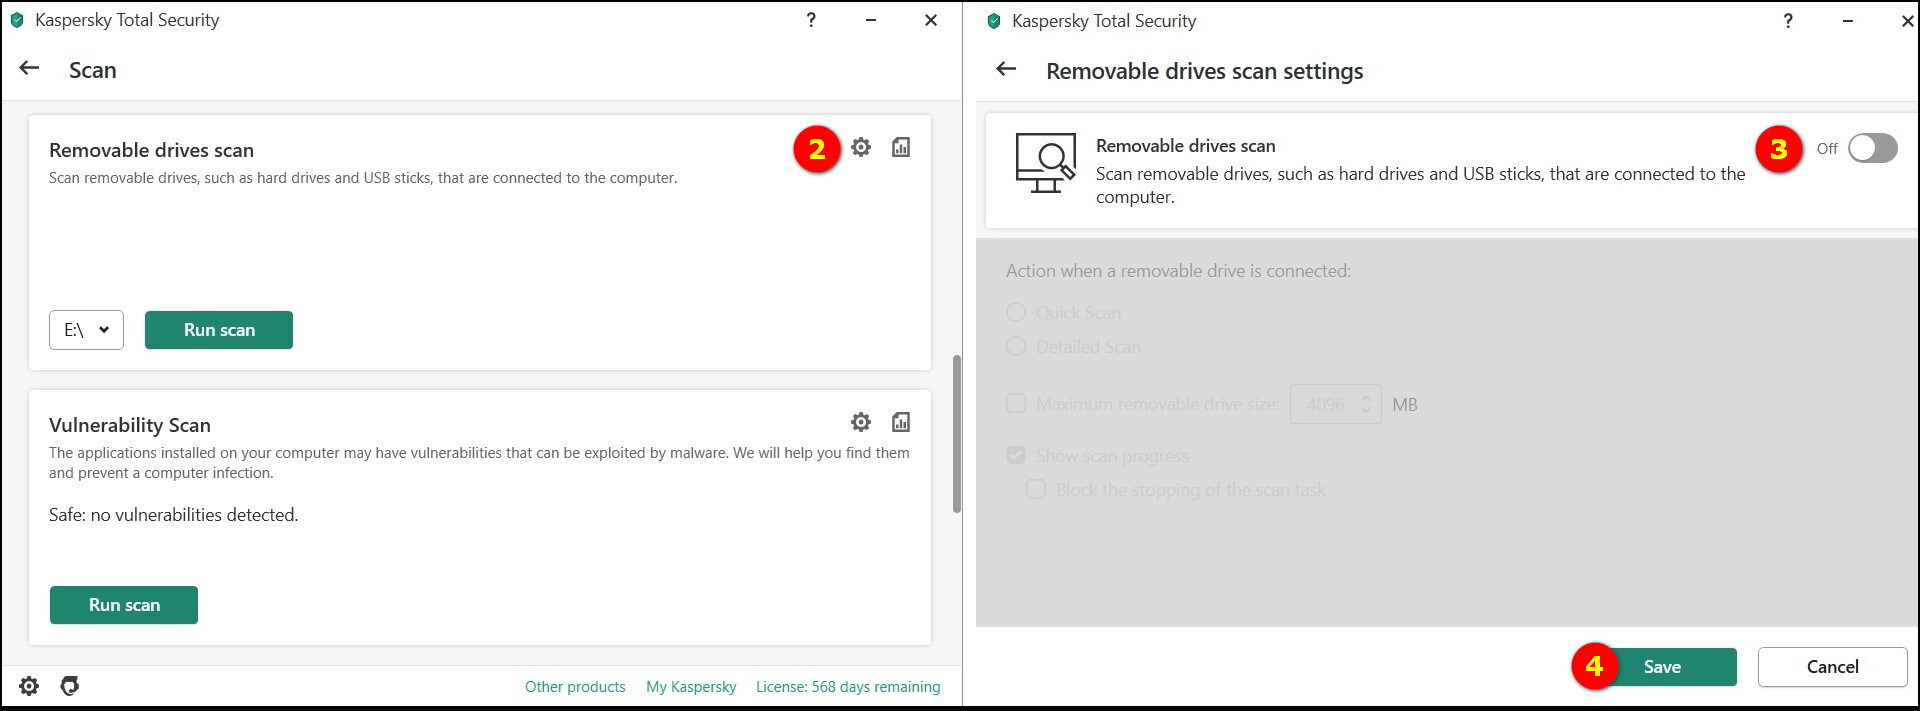Open Vulnerability Scan settings gear
This screenshot has height=711, width=1920.
point(861,422)
